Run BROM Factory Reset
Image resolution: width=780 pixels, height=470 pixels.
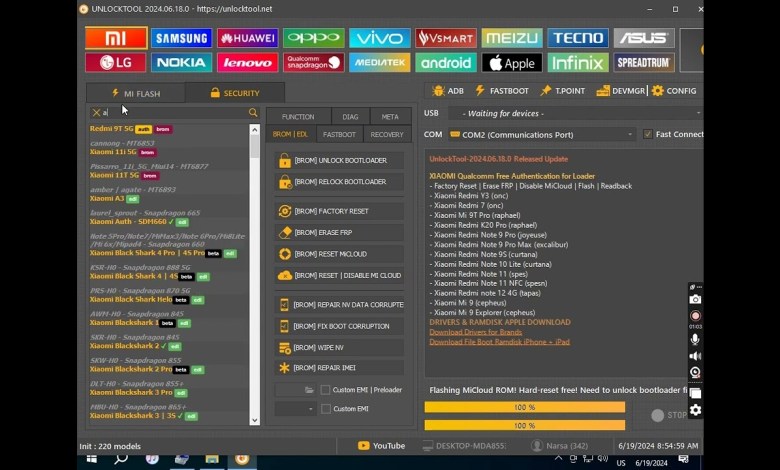coord(339,211)
